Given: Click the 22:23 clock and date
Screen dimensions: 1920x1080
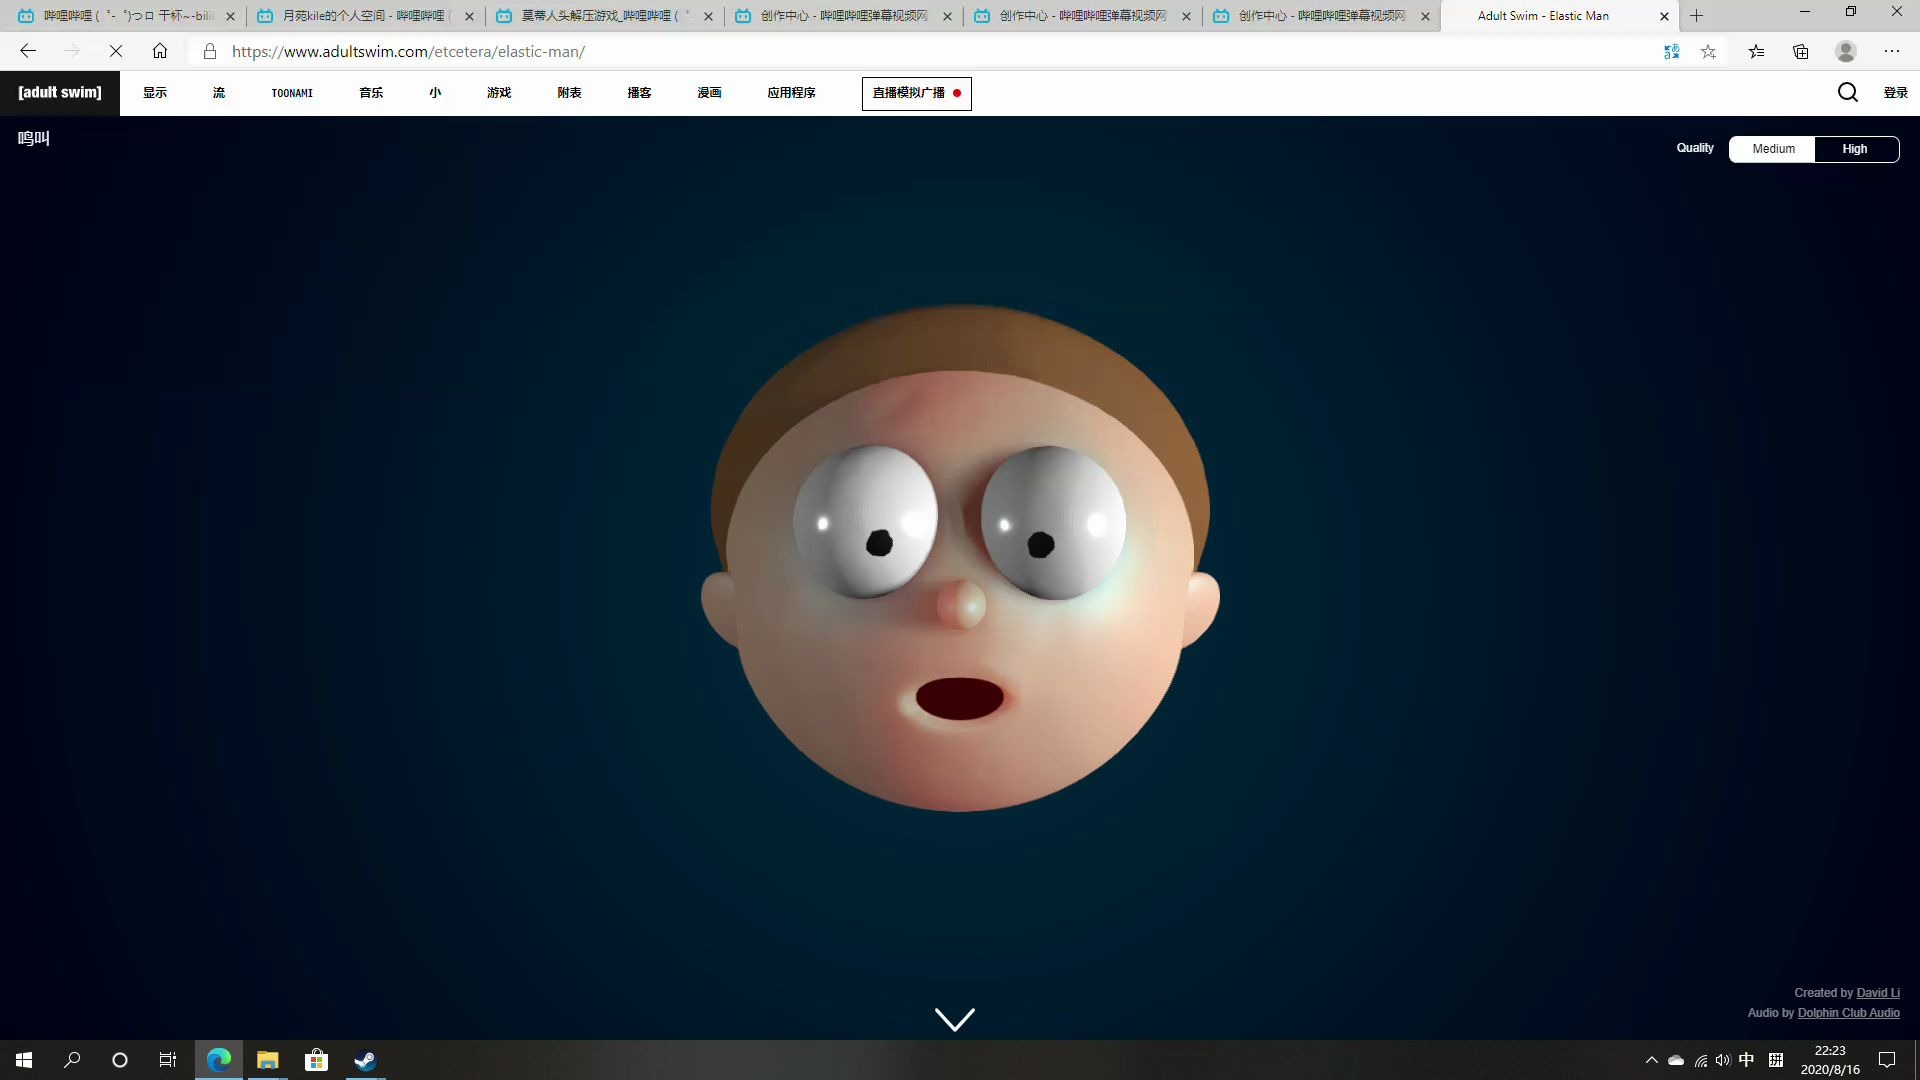Looking at the screenshot, I should tap(1830, 1060).
